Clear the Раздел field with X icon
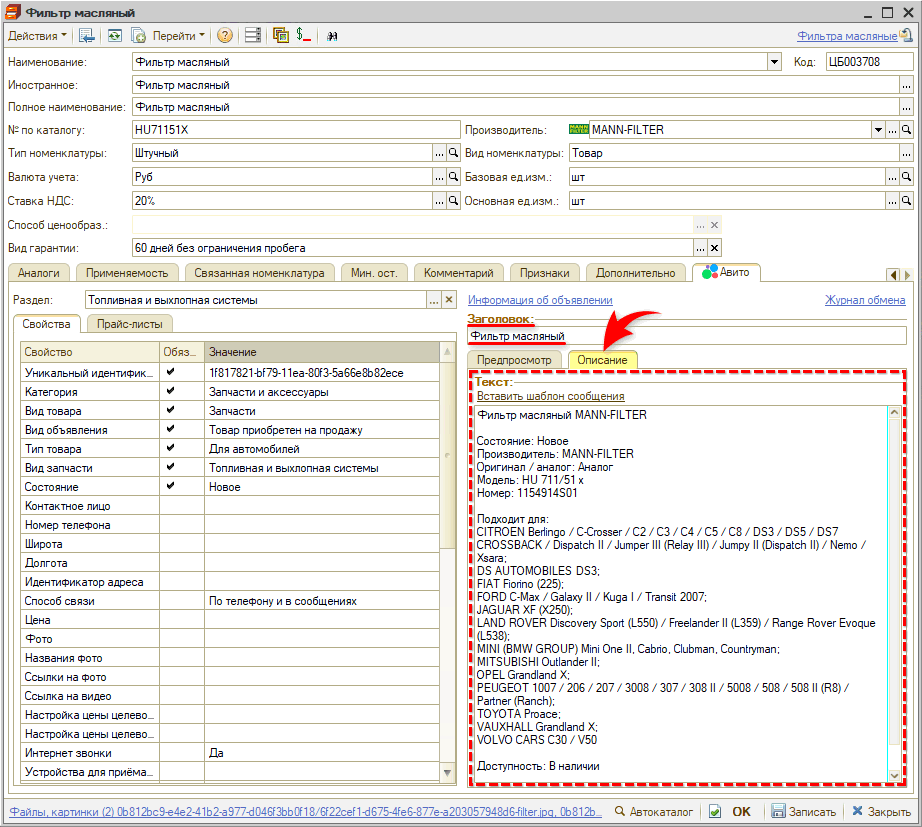This screenshot has width=922, height=827. pyautogui.click(x=449, y=300)
